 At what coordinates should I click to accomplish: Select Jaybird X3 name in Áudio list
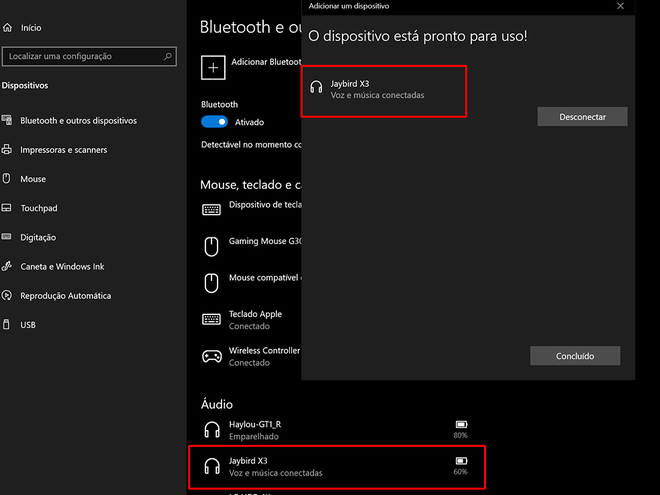pyautogui.click(x=248, y=461)
